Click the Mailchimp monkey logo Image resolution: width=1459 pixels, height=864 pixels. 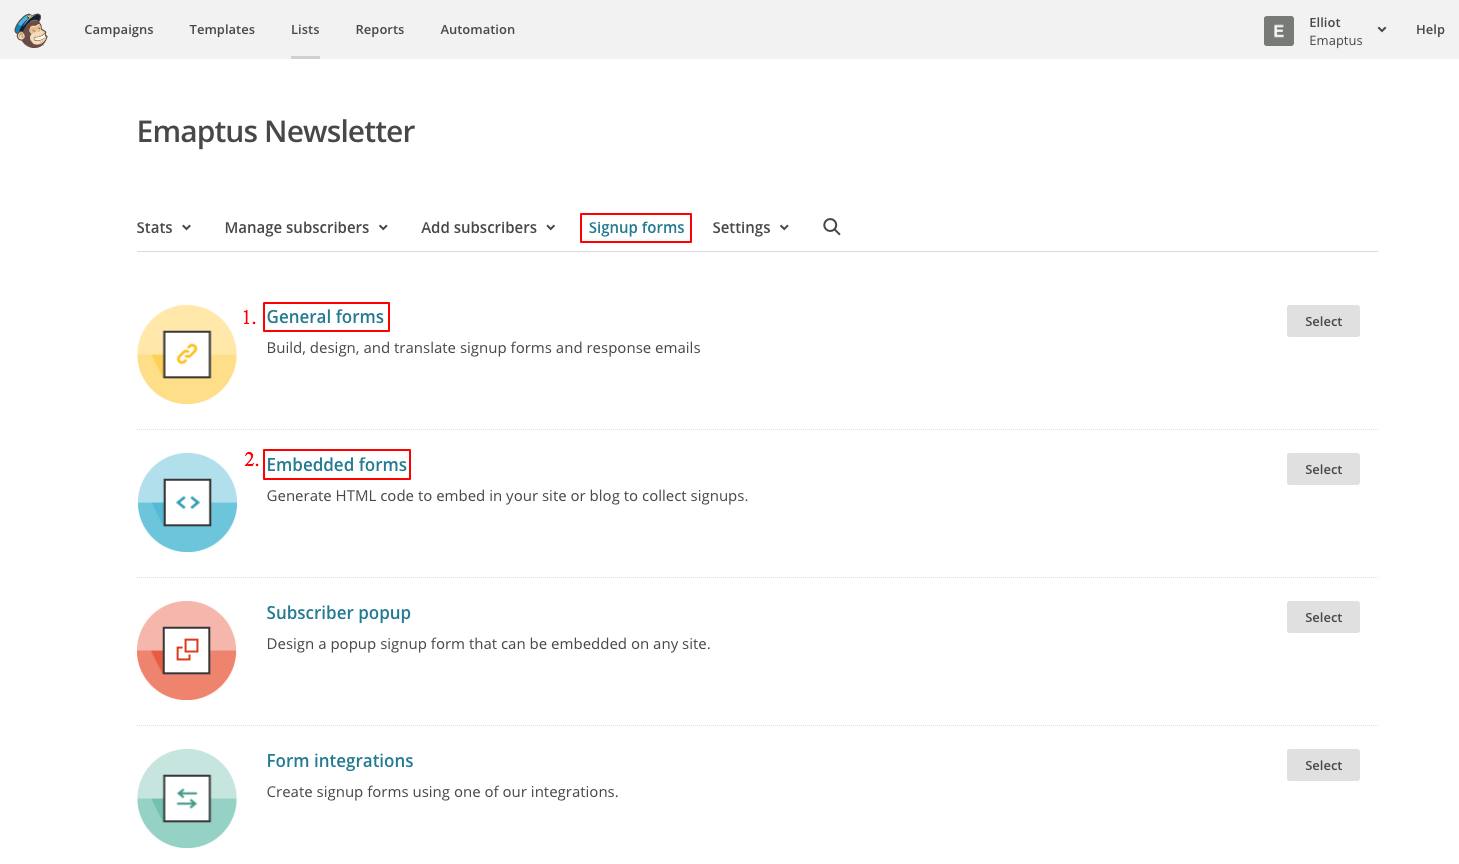(x=32, y=30)
